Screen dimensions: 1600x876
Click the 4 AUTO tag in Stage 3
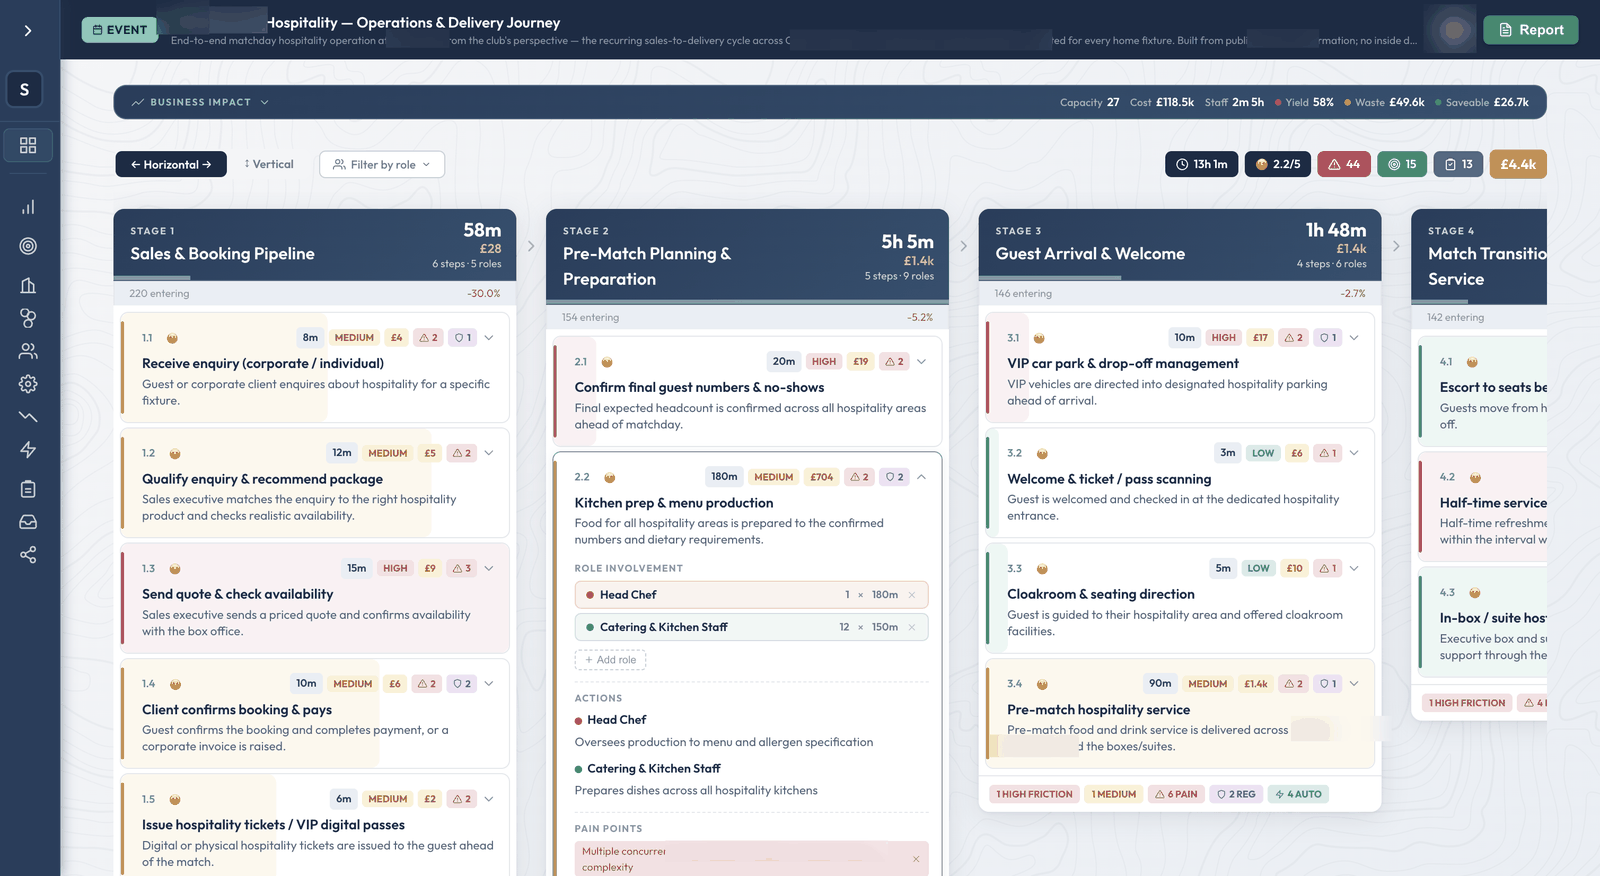1298,794
